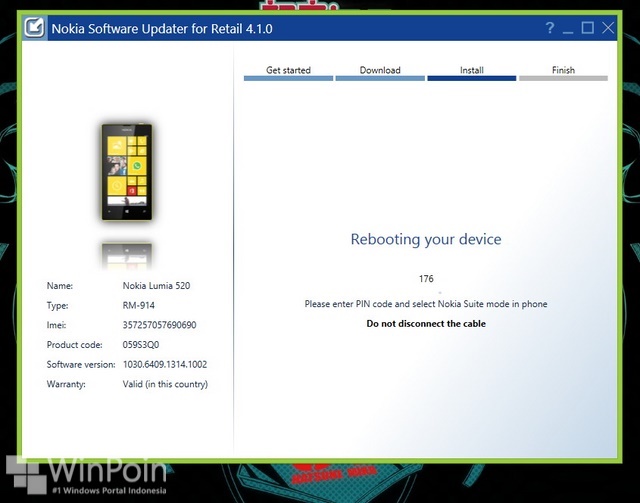The image size is (640, 503).
Task: Click the type value 'RM-914'
Action: click(x=138, y=305)
